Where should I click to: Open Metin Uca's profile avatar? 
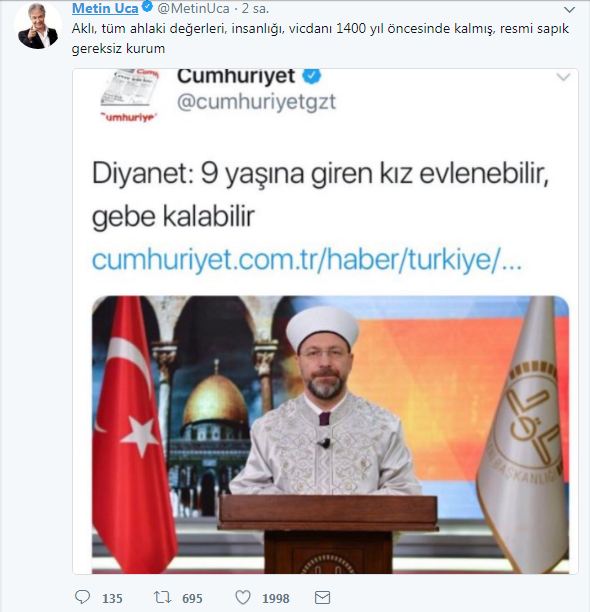pyautogui.click(x=38, y=27)
